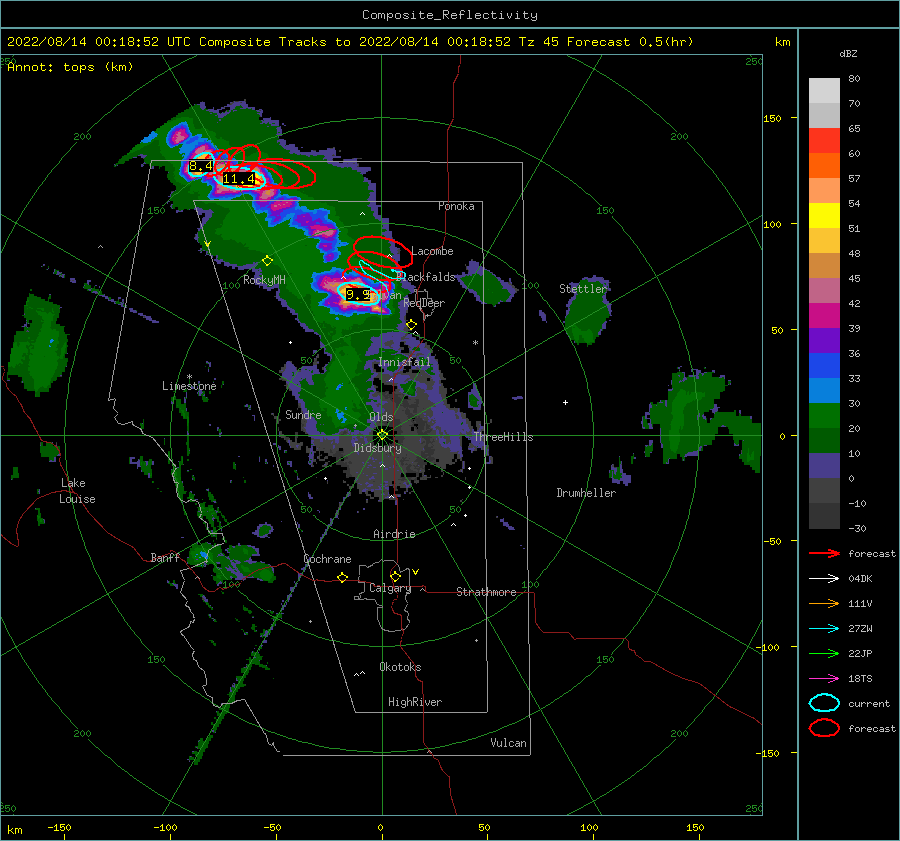Select the white 04DK arrow legend icon

pos(824,578)
